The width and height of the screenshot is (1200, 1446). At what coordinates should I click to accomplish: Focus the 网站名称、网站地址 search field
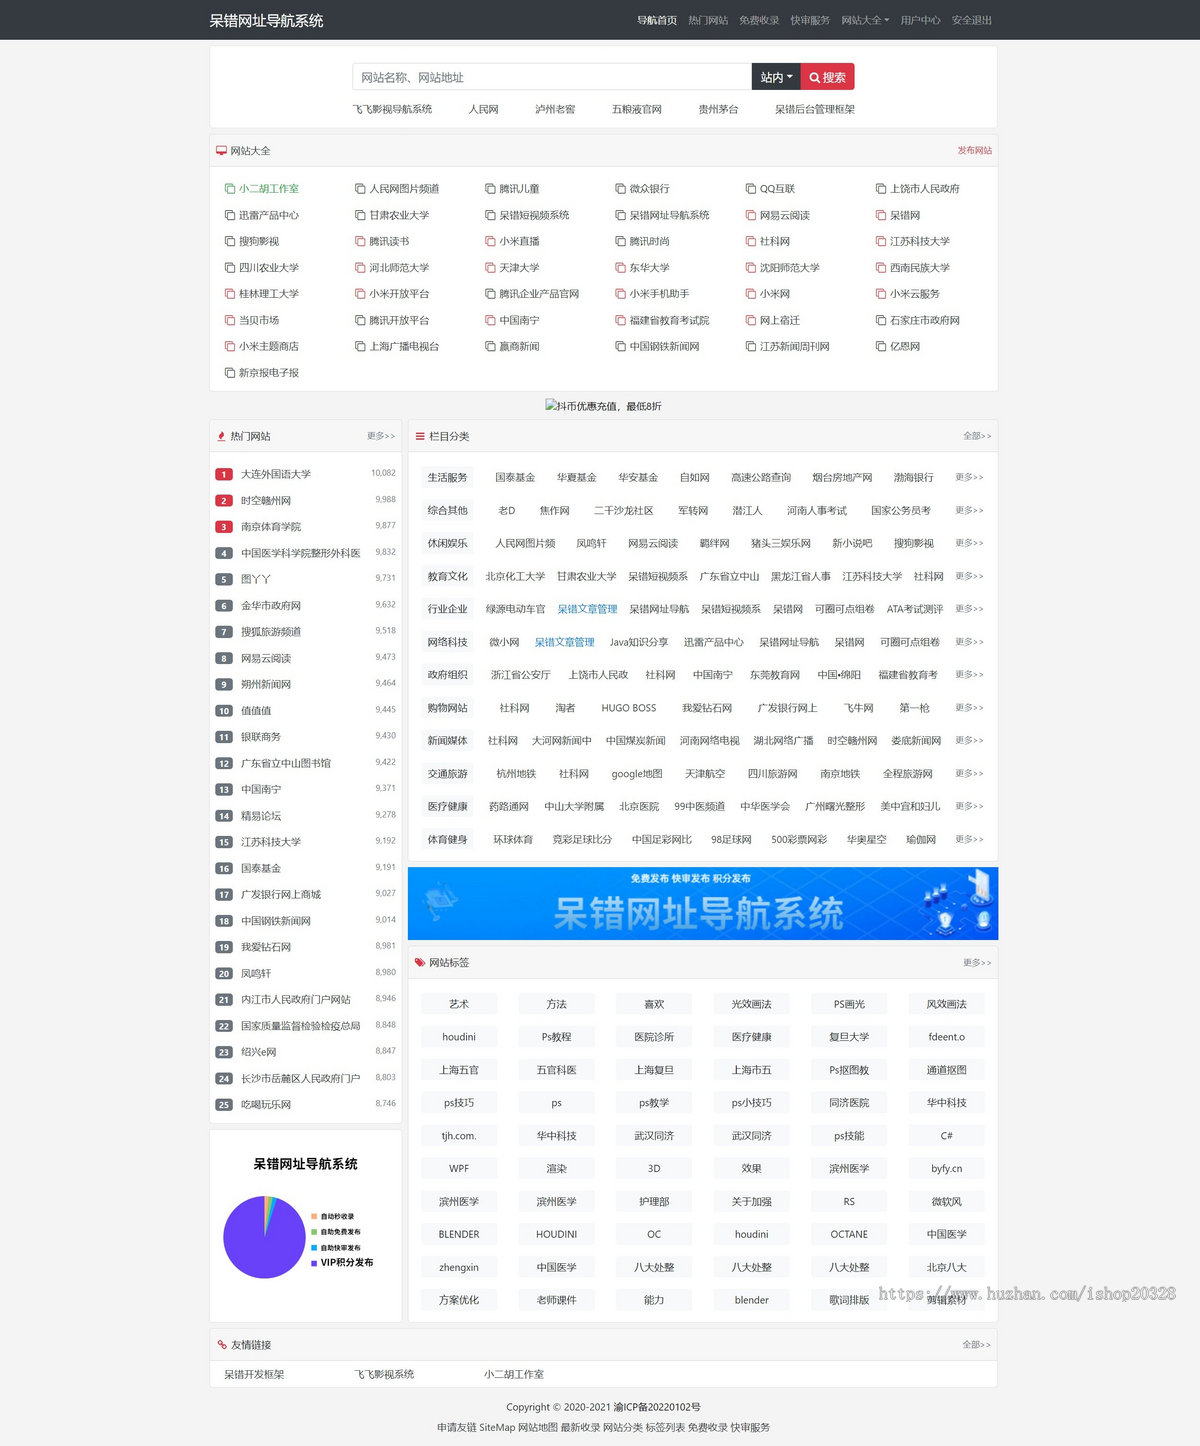[x=552, y=77]
